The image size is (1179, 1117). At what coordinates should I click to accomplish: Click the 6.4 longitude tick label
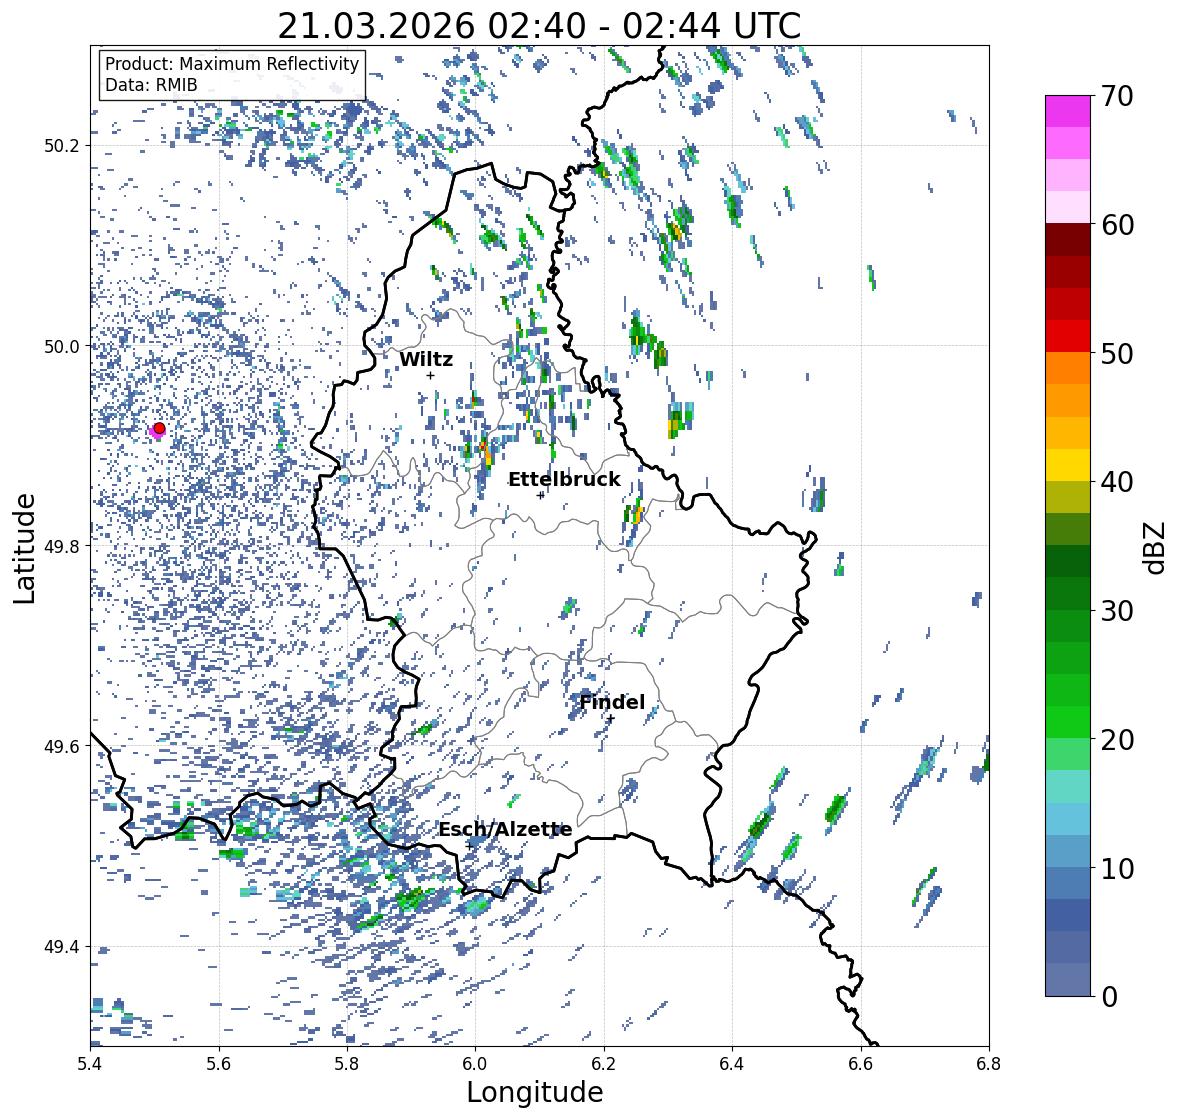[732, 1064]
